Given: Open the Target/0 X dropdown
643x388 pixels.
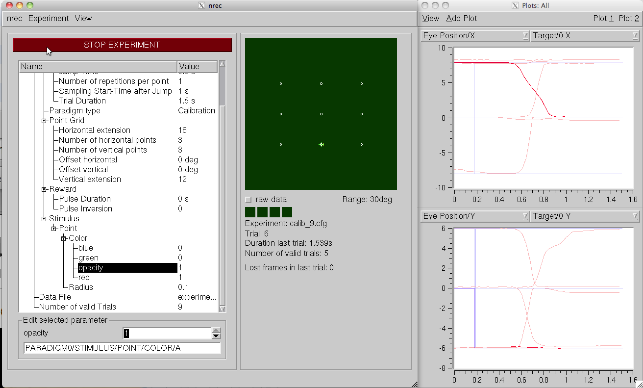Looking at the screenshot, I should (x=585, y=36).
